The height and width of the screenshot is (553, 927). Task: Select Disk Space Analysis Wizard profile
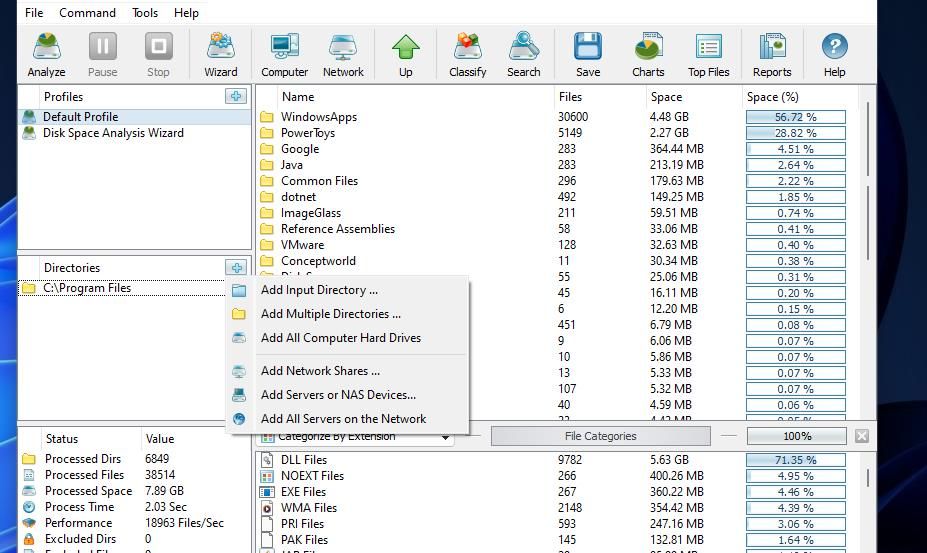coord(113,133)
